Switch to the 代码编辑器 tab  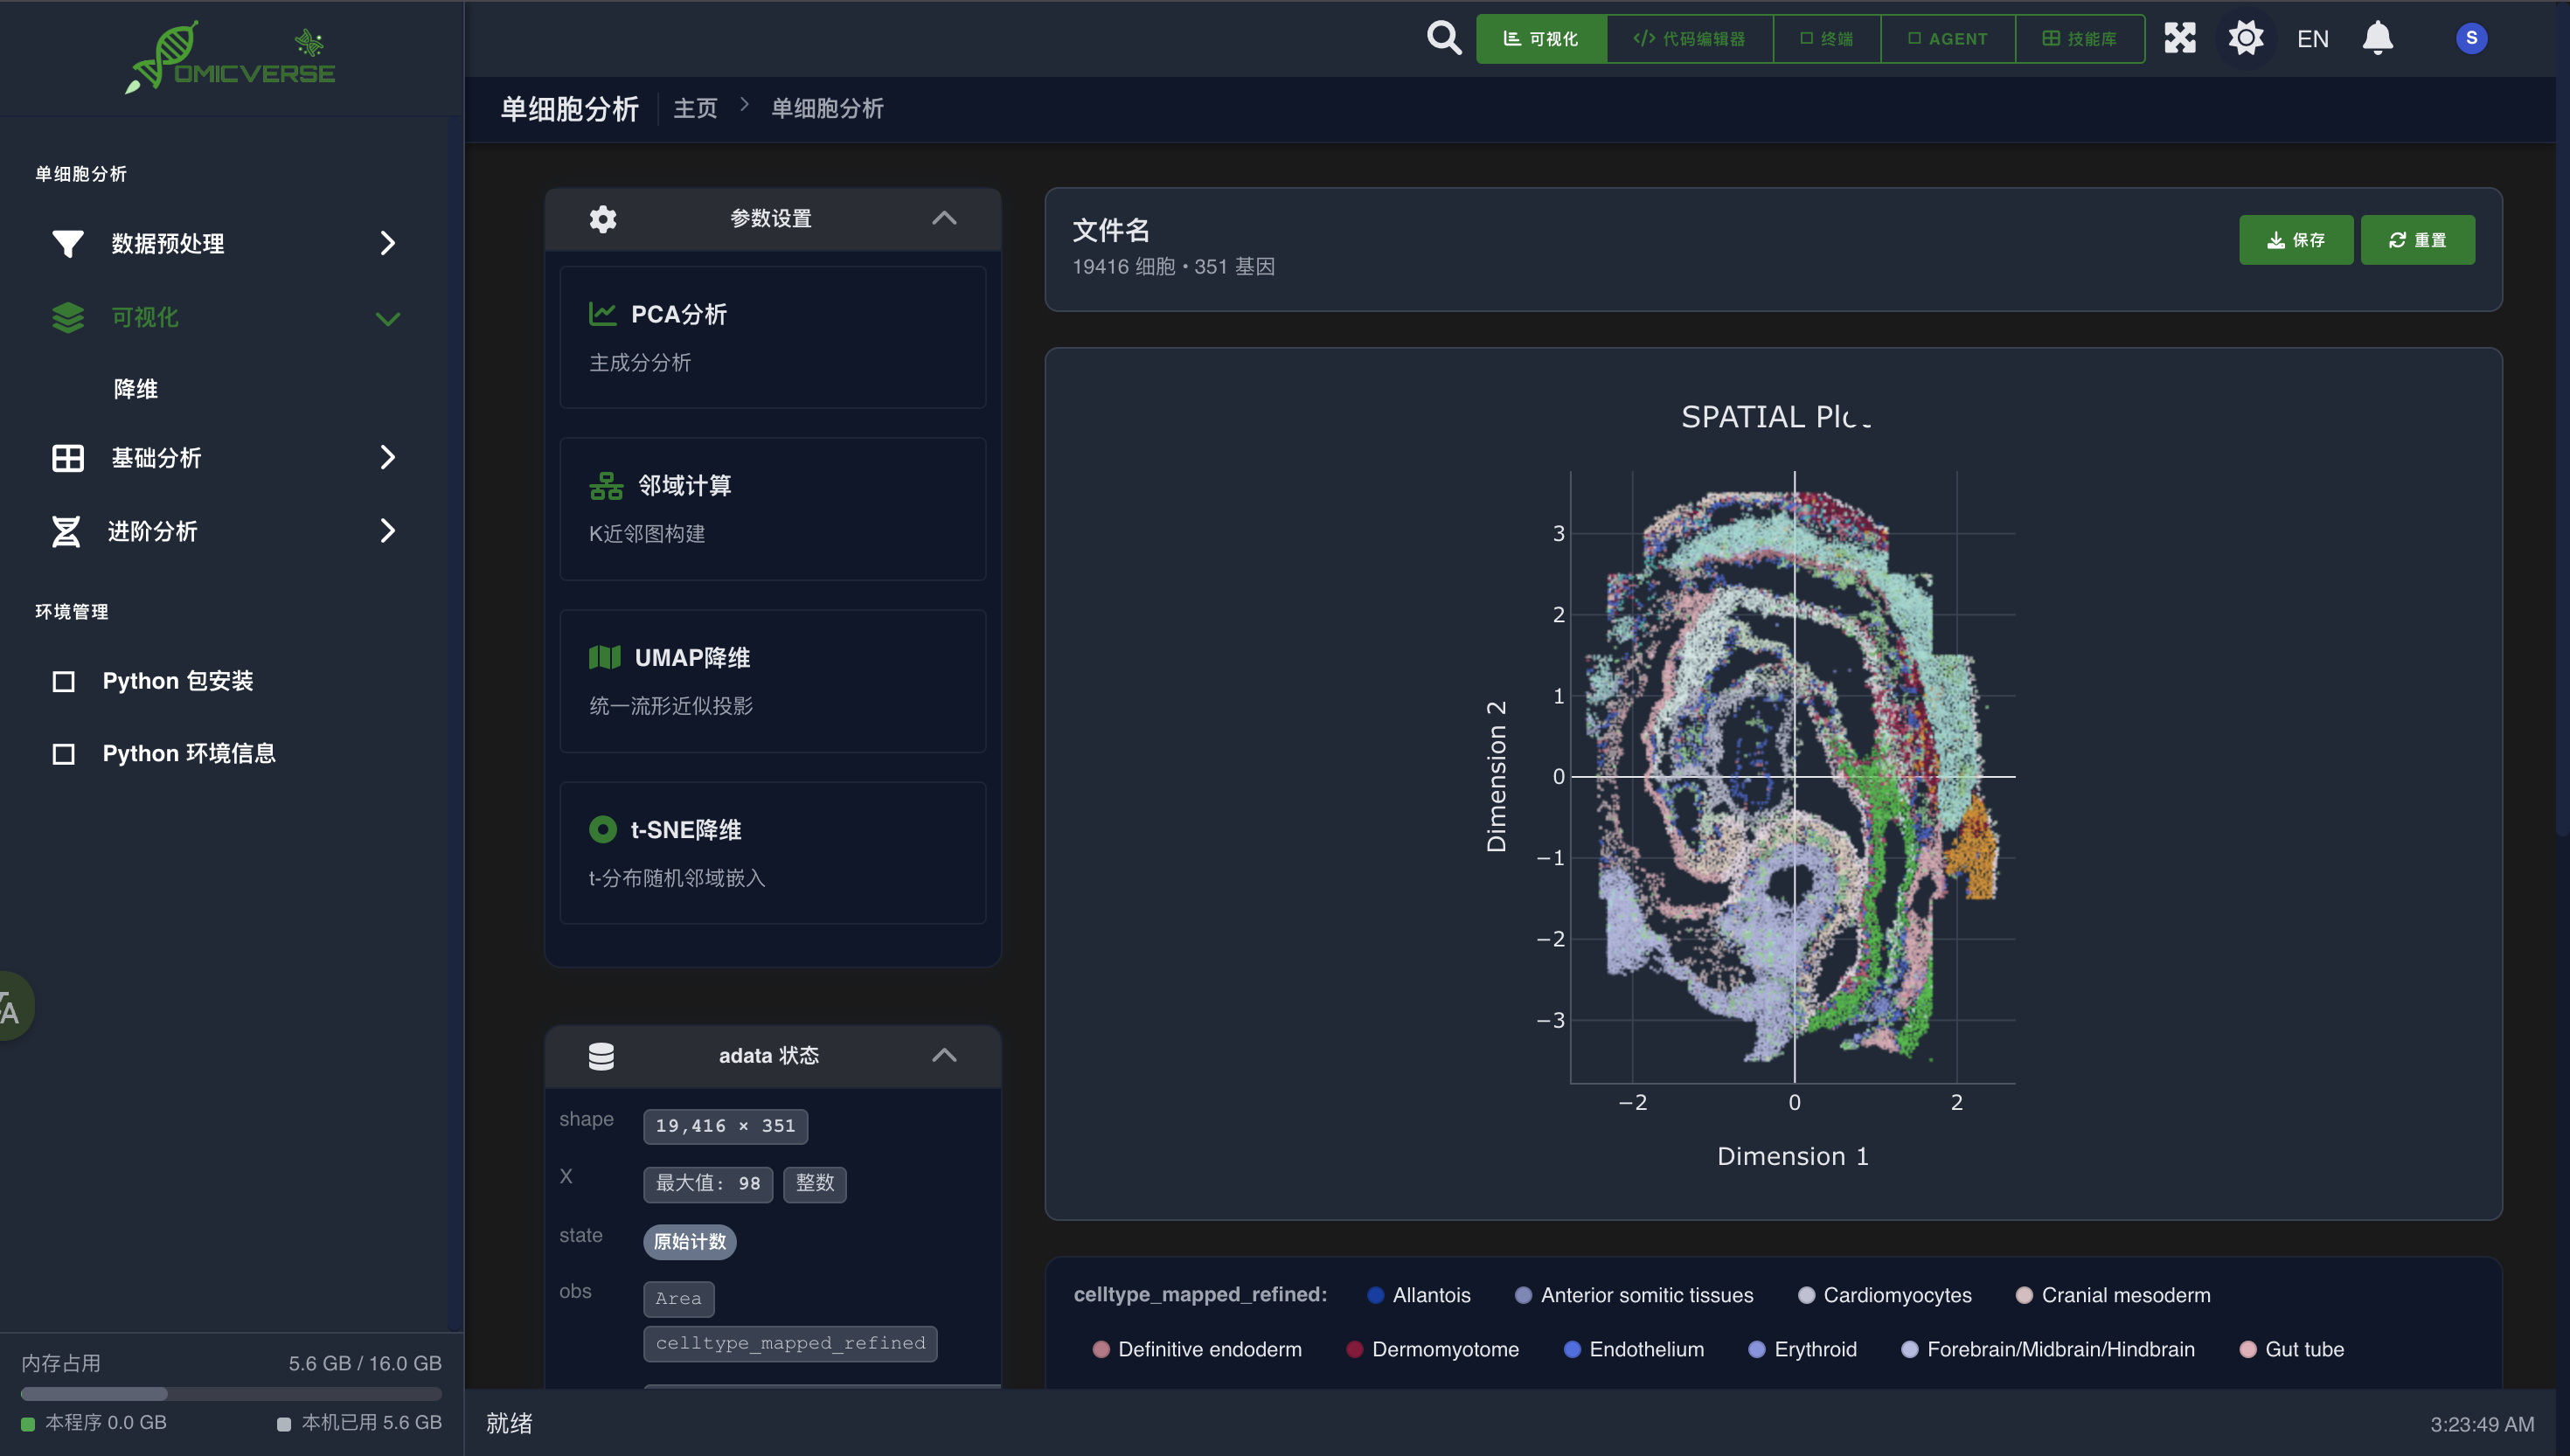(1689, 39)
